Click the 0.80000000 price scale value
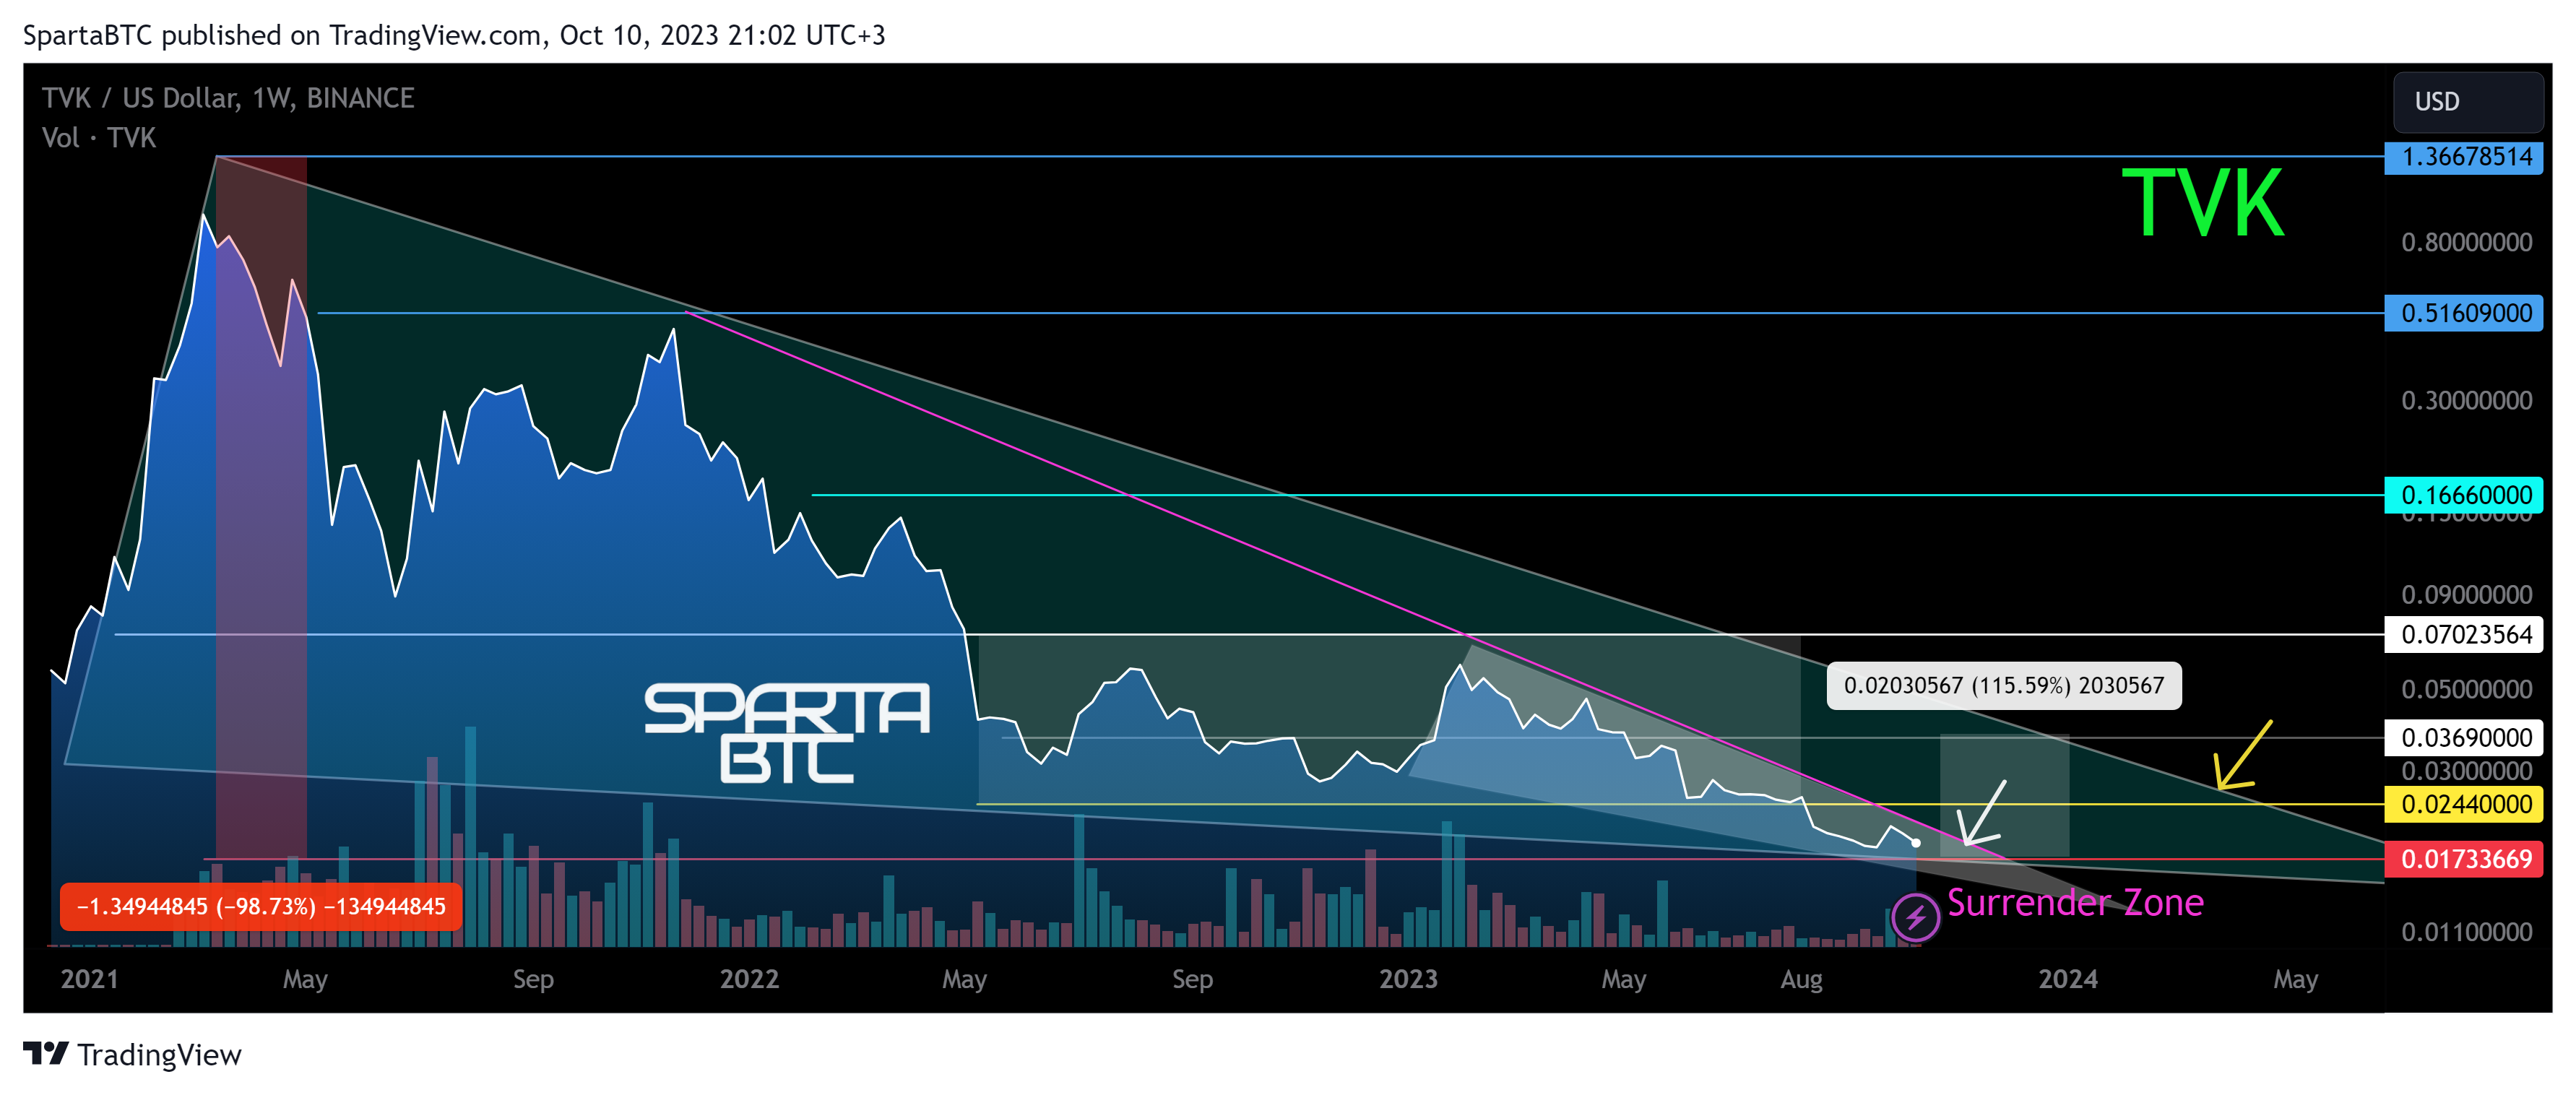2576x1095 pixels. pos(2466,242)
